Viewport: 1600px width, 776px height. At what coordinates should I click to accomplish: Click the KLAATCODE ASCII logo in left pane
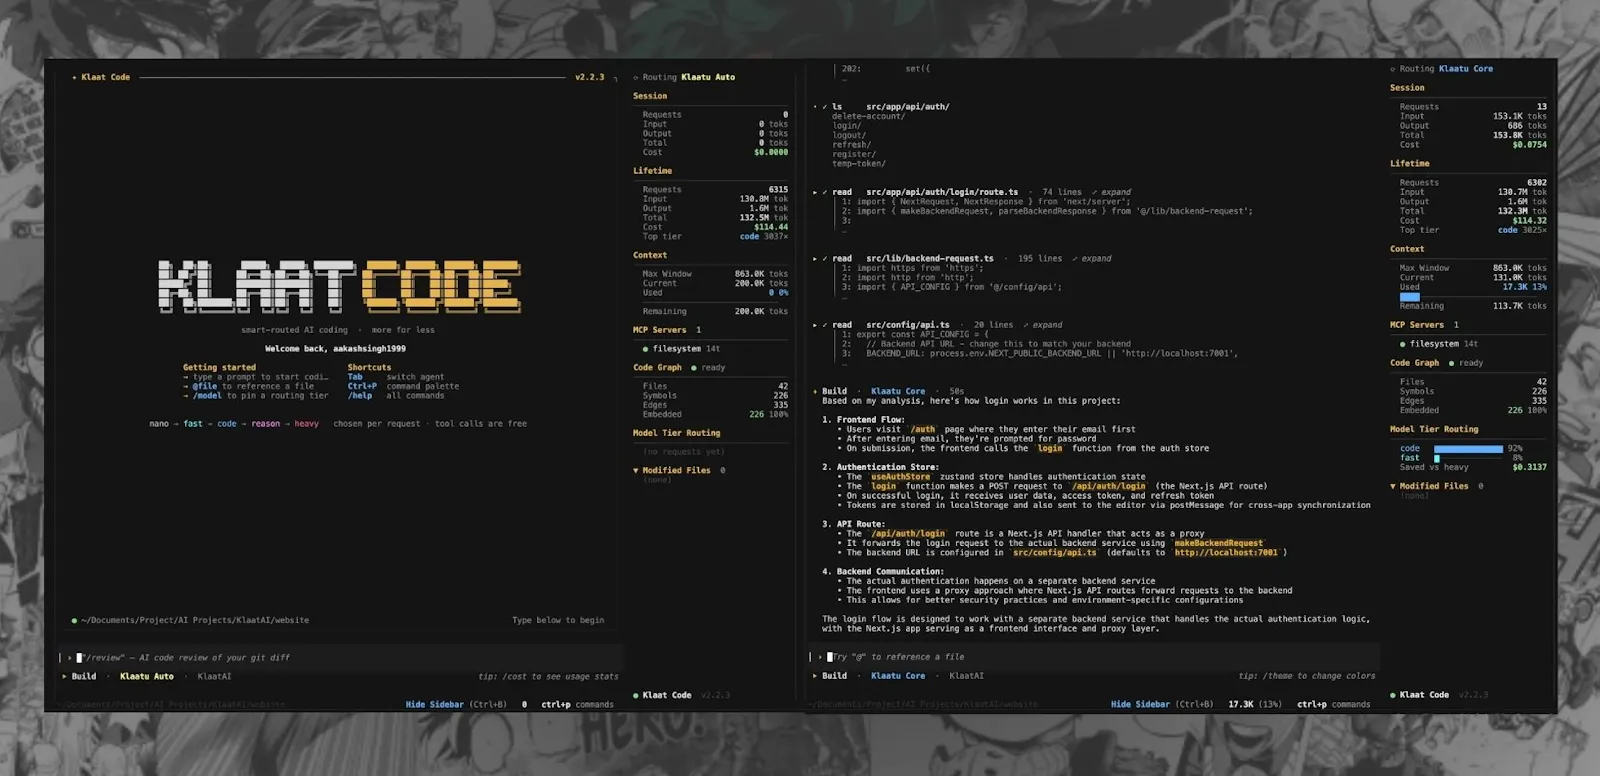[x=339, y=287]
